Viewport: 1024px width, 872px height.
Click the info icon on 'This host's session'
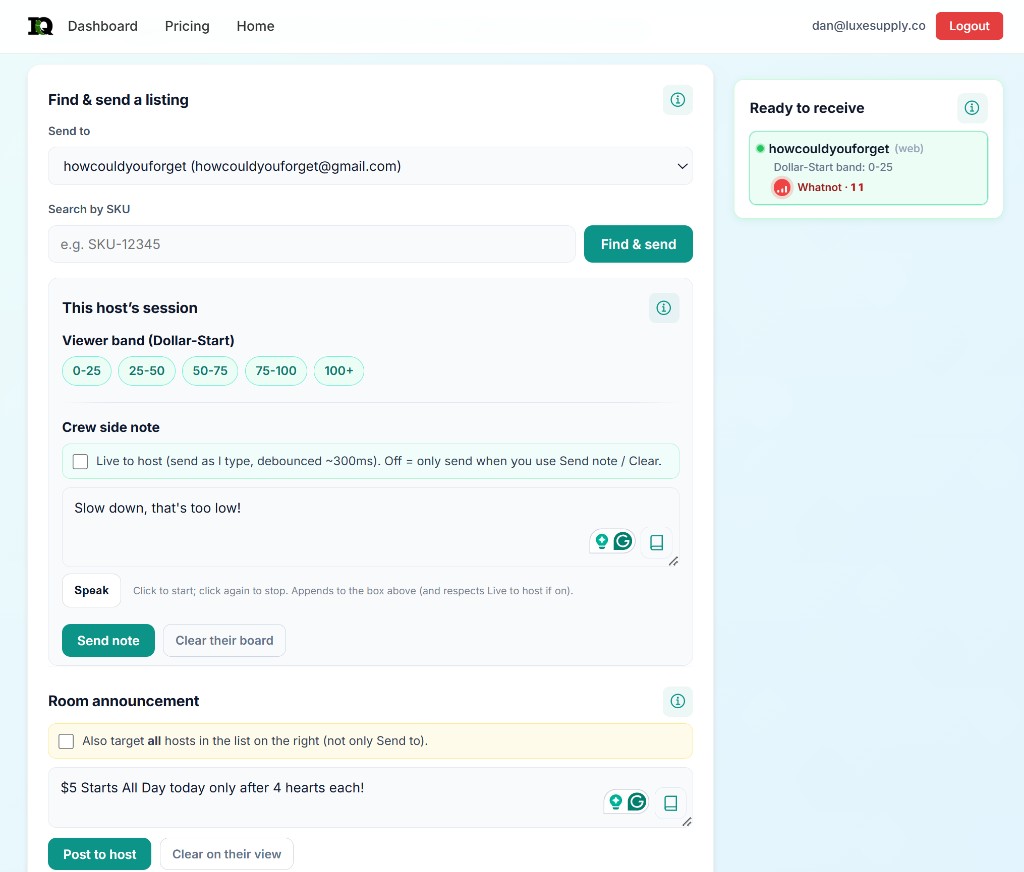coord(664,308)
